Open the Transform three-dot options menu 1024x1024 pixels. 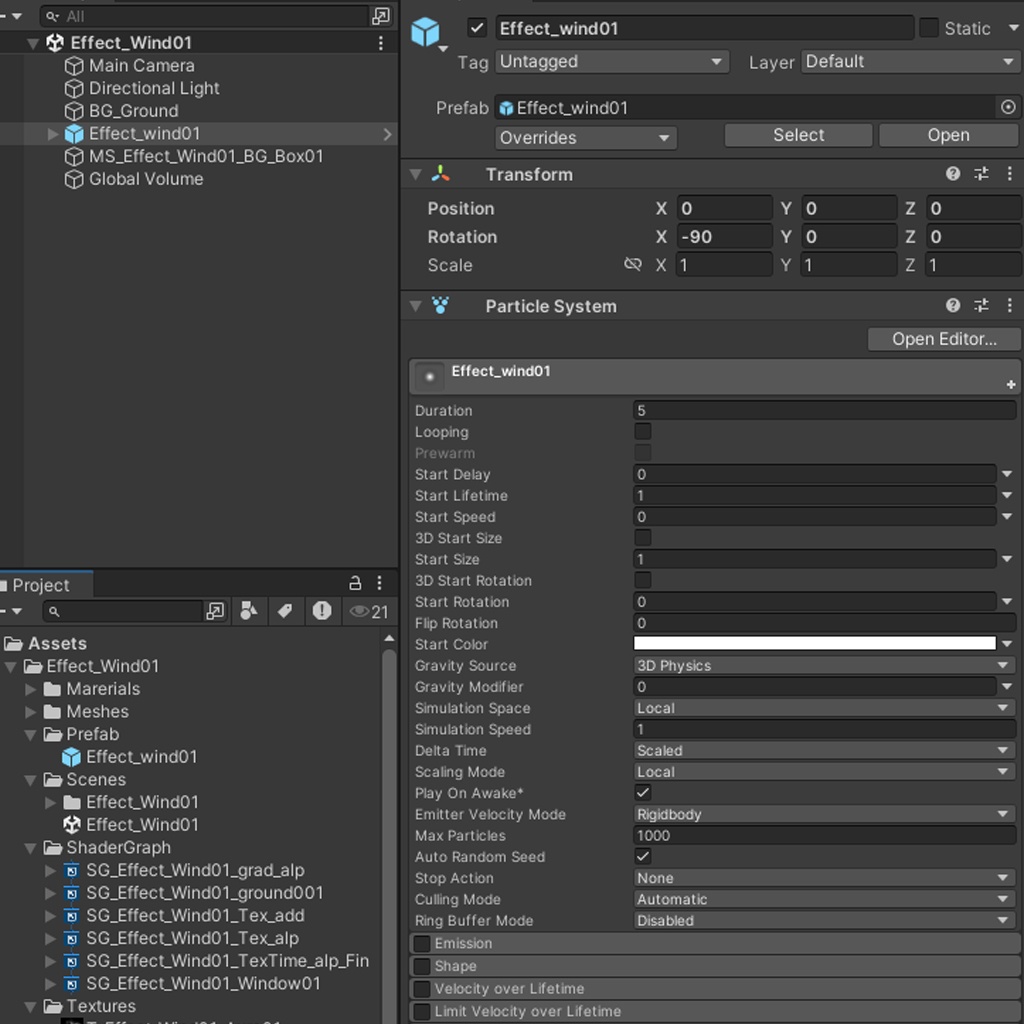click(1010, 173)
